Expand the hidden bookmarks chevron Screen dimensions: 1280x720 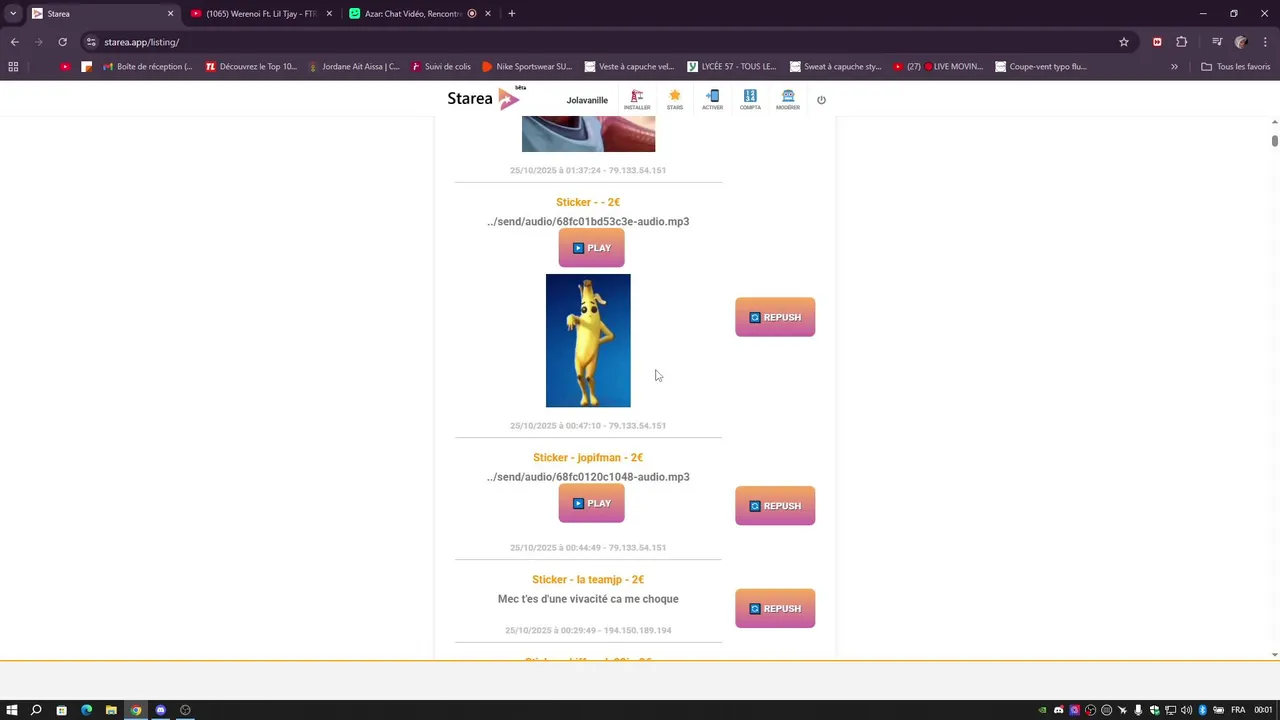(x=1174, y=67)
